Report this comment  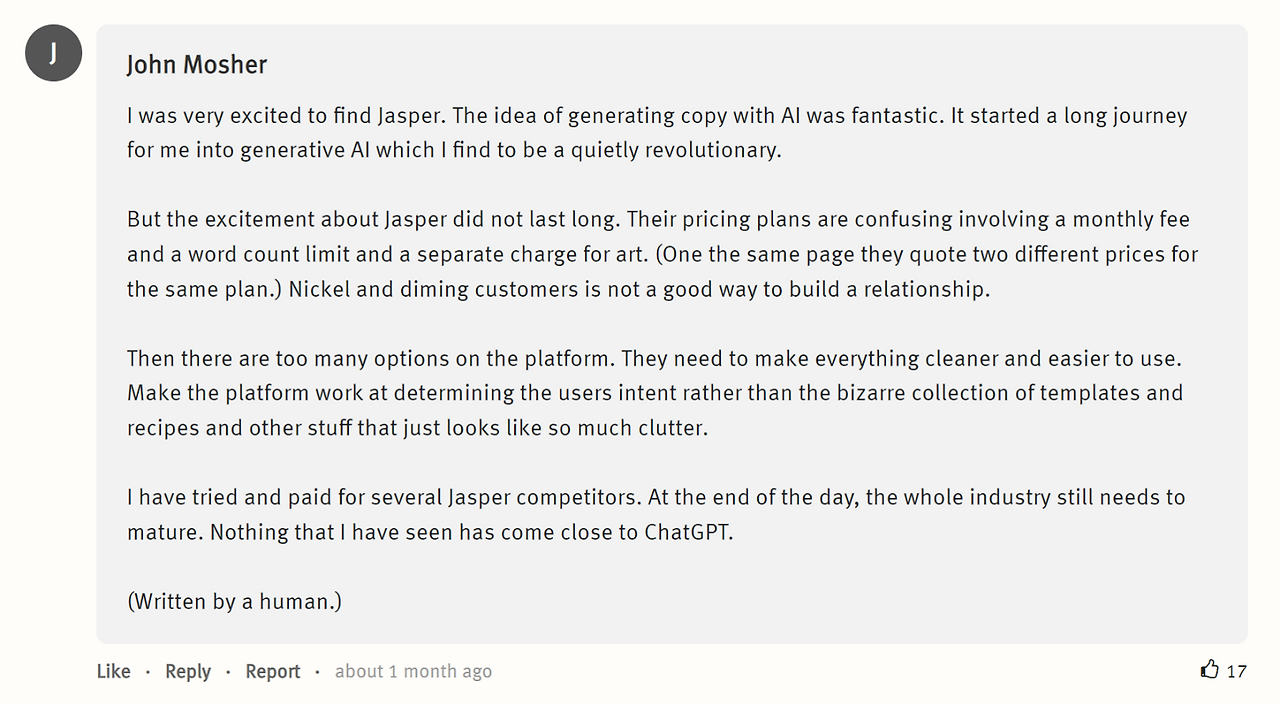click(273, 671)
